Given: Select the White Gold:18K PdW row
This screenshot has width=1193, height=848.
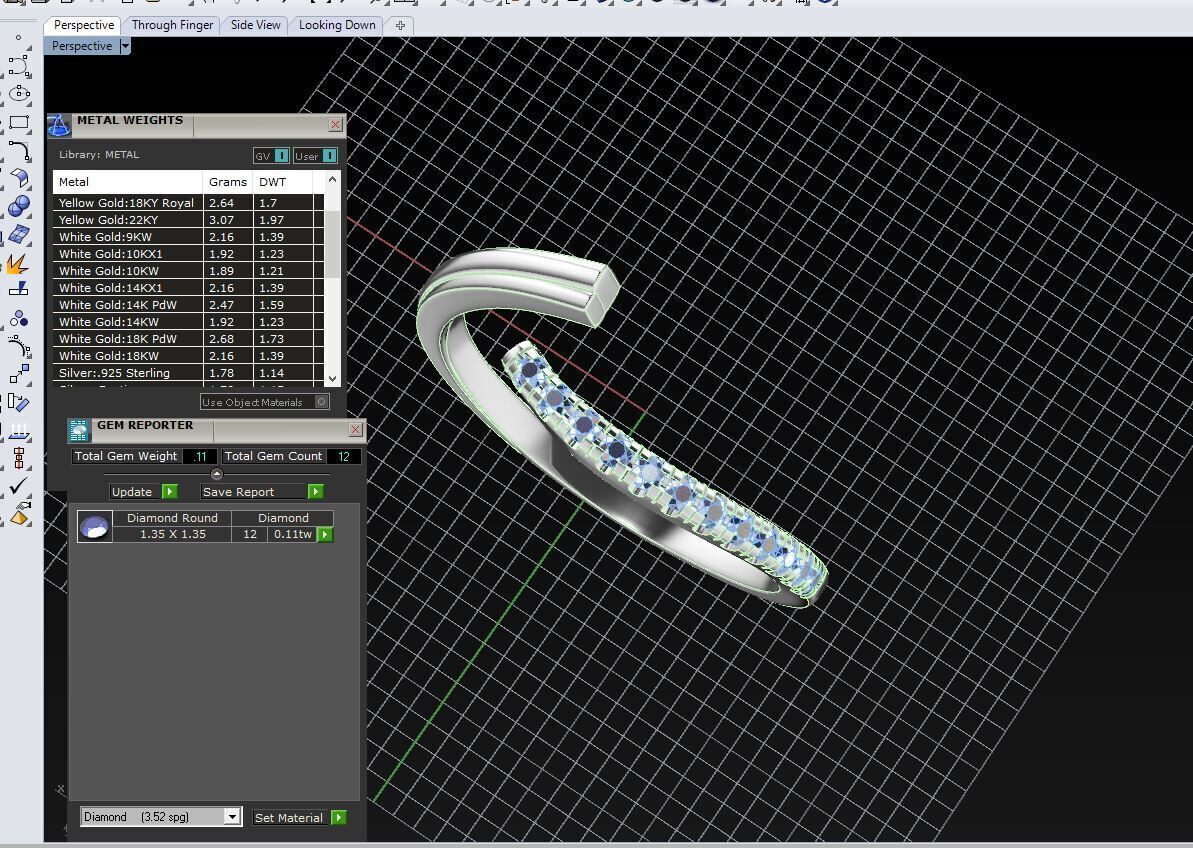Looking at the screenshot, I should point(189,338).
